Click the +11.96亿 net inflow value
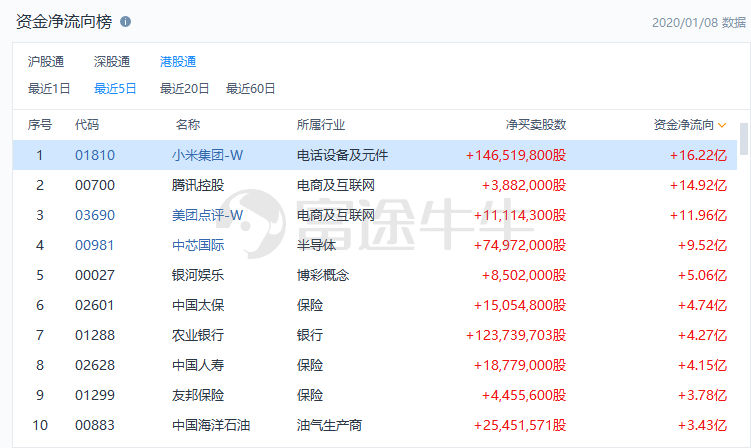The image size is (751, 448). [698, 215]
